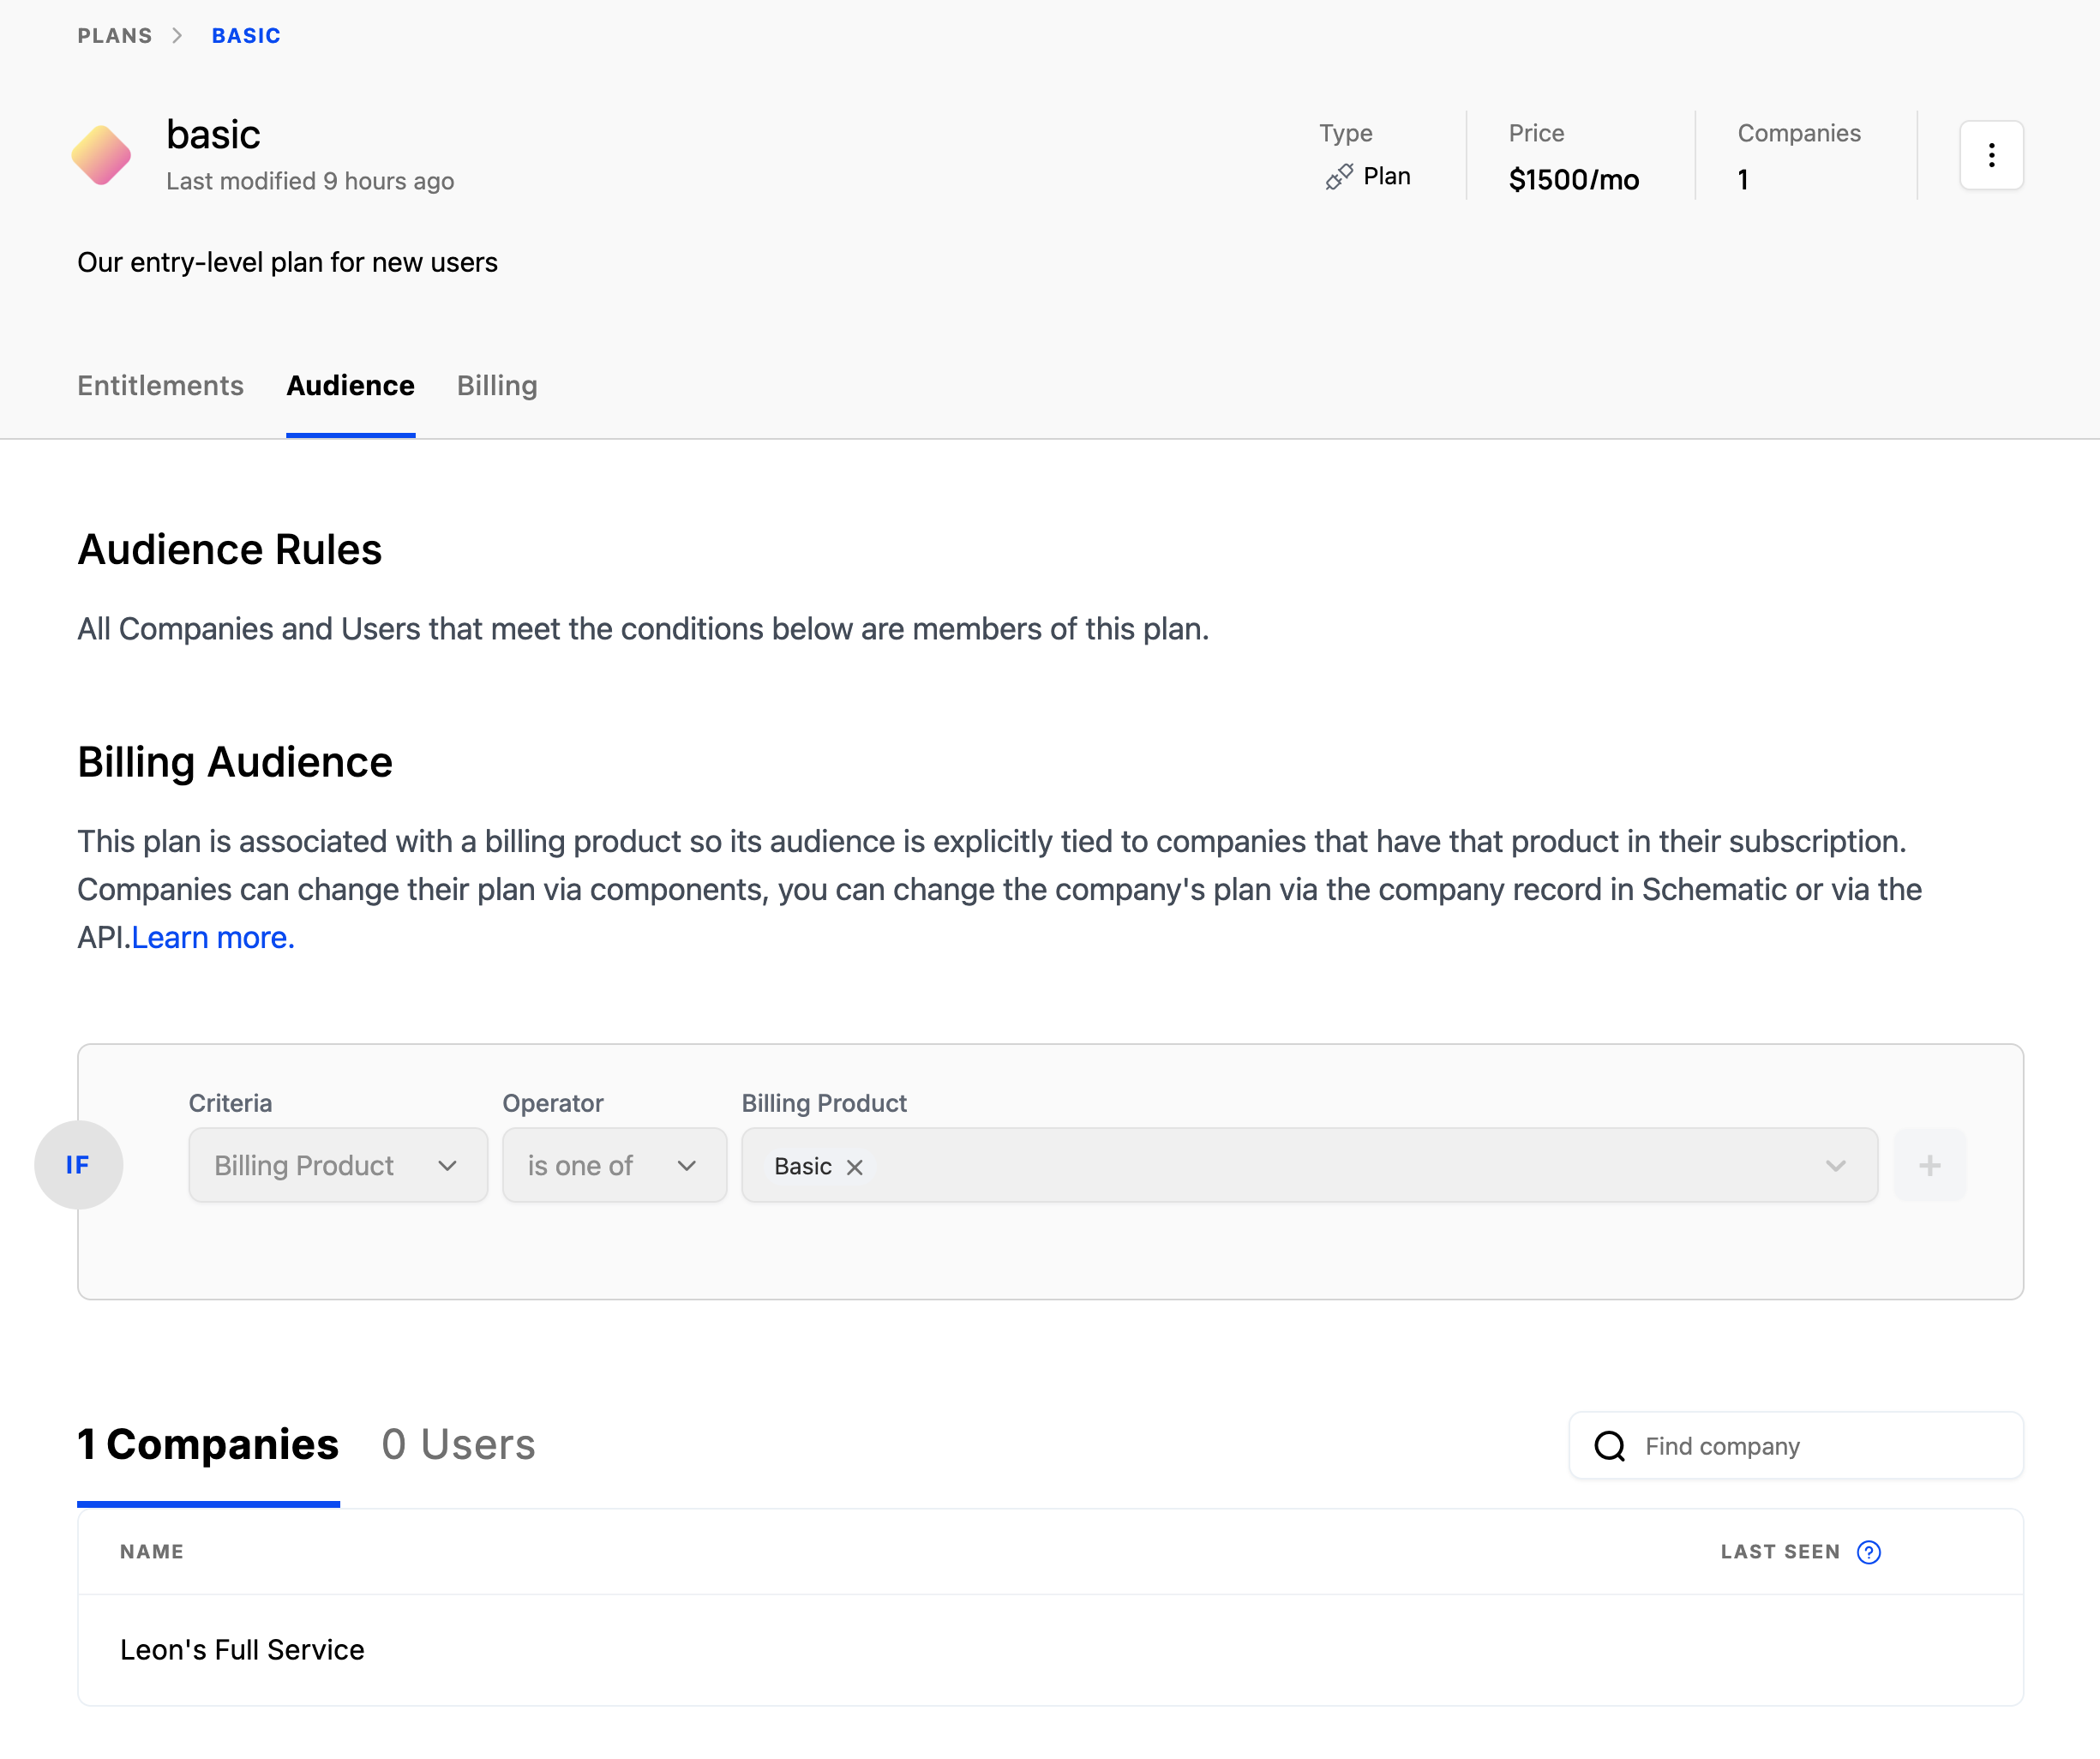
Task: Remove the Basic billing product chip
Action: [x=854, y=1166]
